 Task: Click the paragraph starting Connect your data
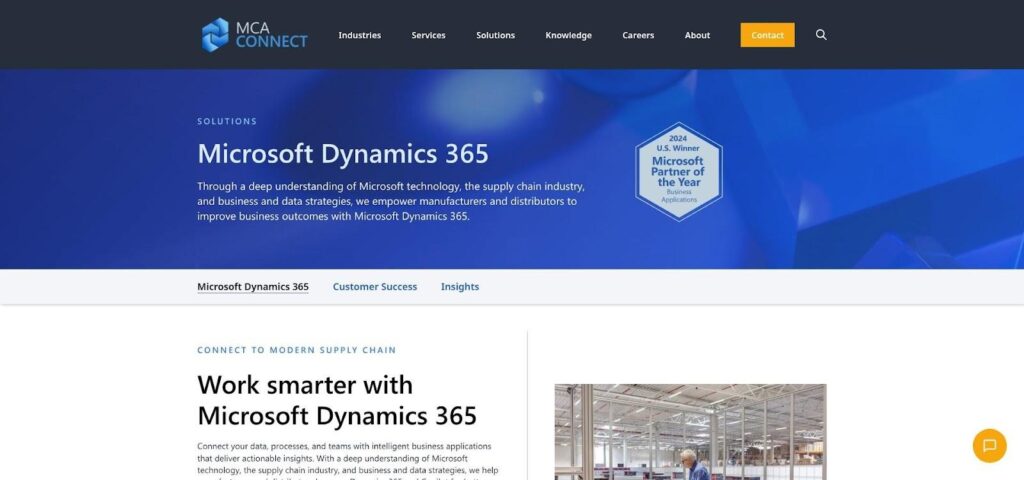pos(348,460)
